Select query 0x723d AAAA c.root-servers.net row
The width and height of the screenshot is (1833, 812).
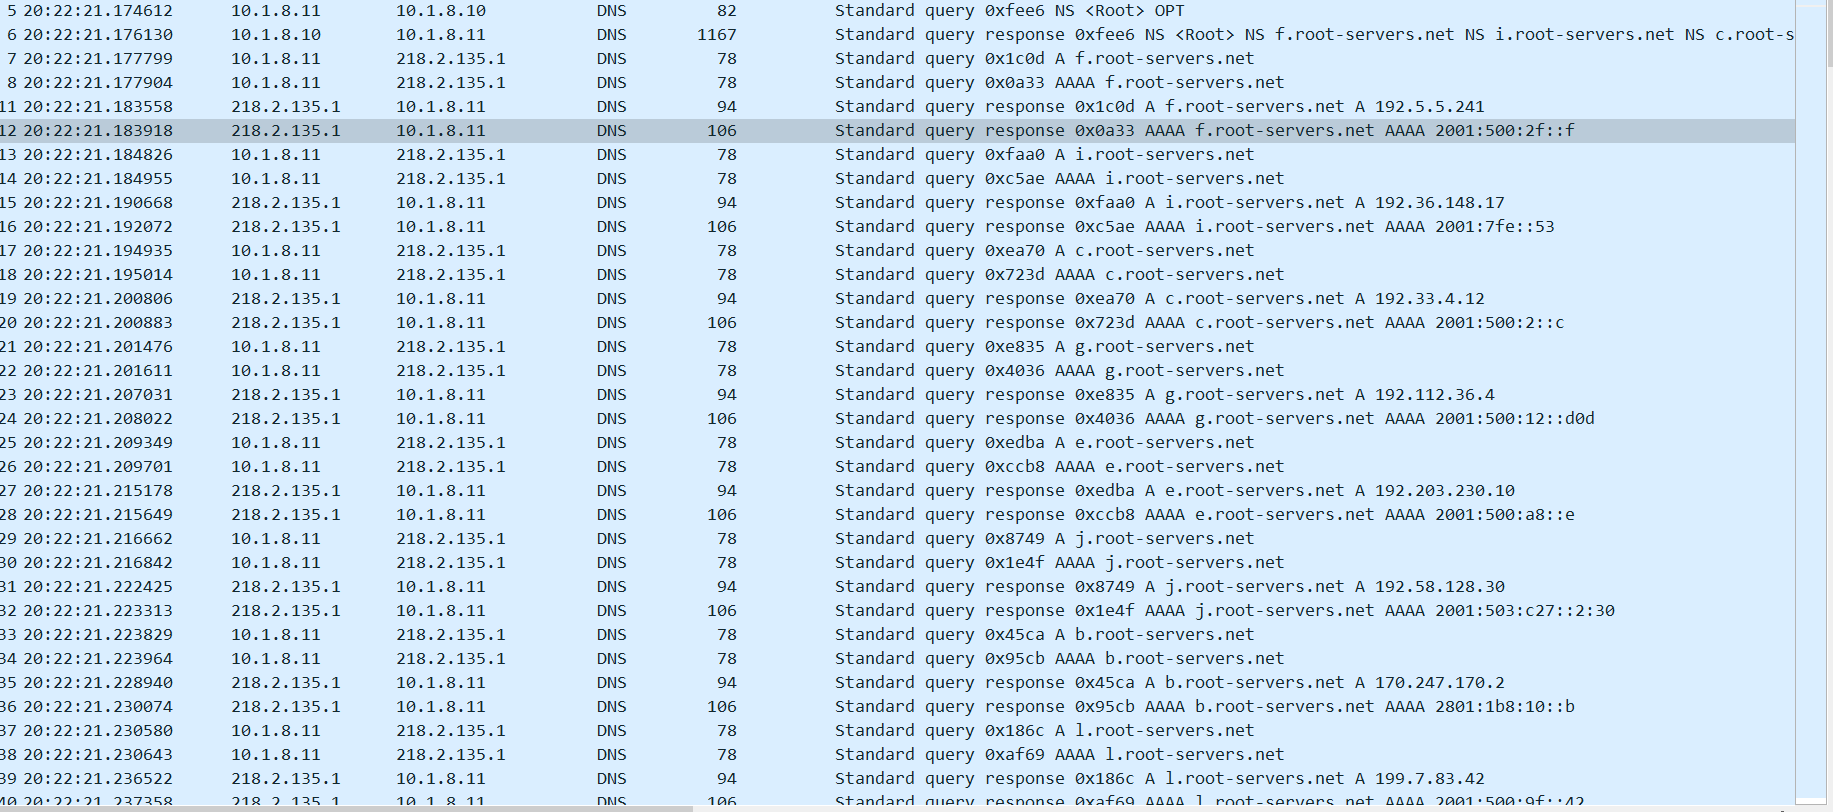pyautogui.click(x=897, y=275)
